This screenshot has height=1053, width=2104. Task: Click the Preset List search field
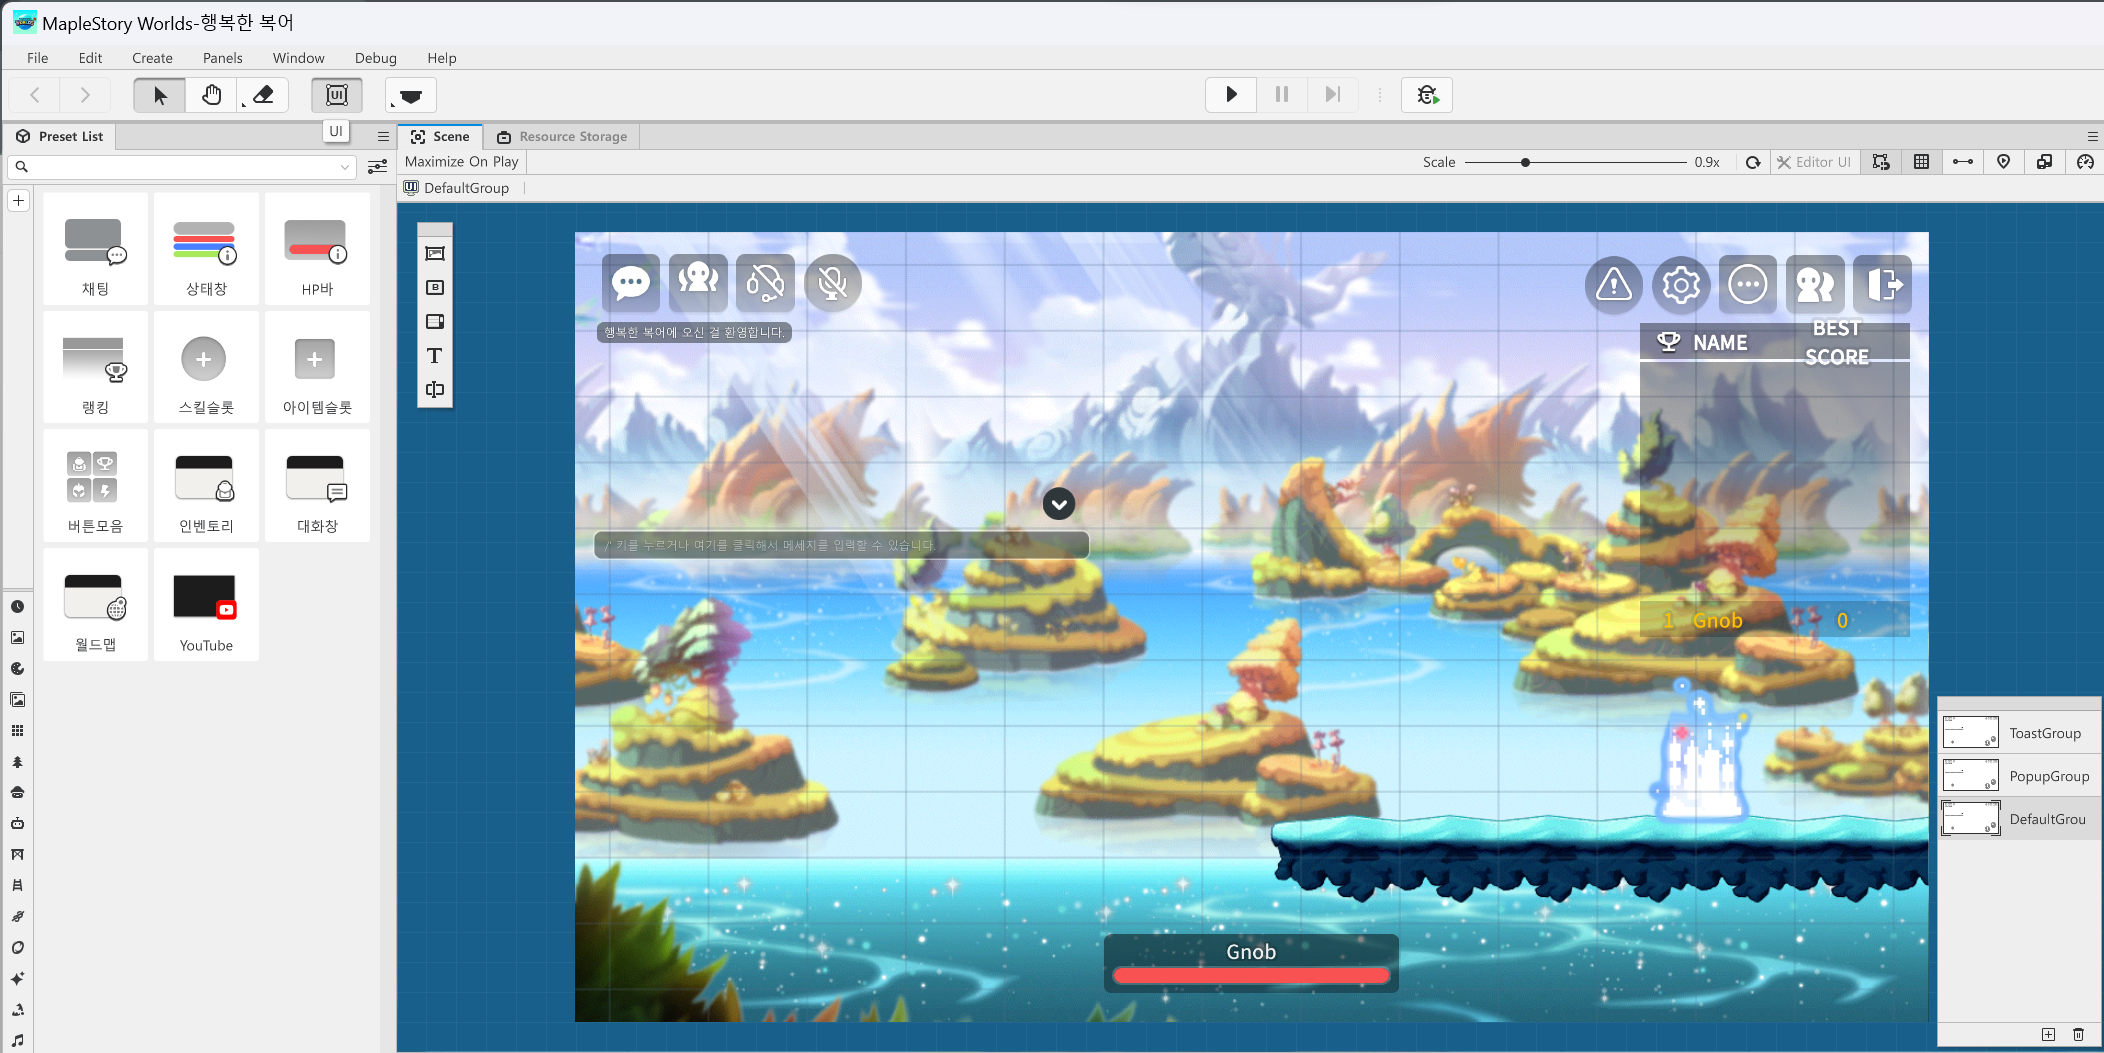click(x=180, y=167)
